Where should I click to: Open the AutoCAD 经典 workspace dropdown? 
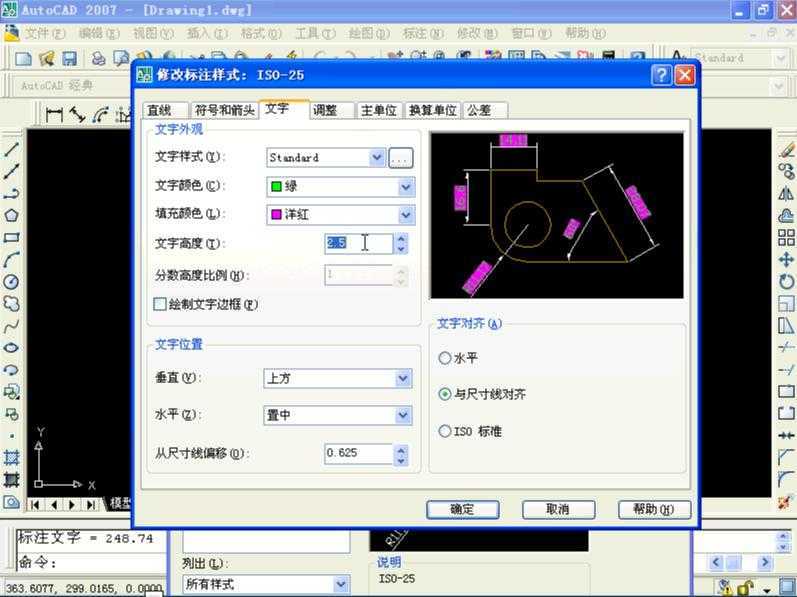coord(779,86)
